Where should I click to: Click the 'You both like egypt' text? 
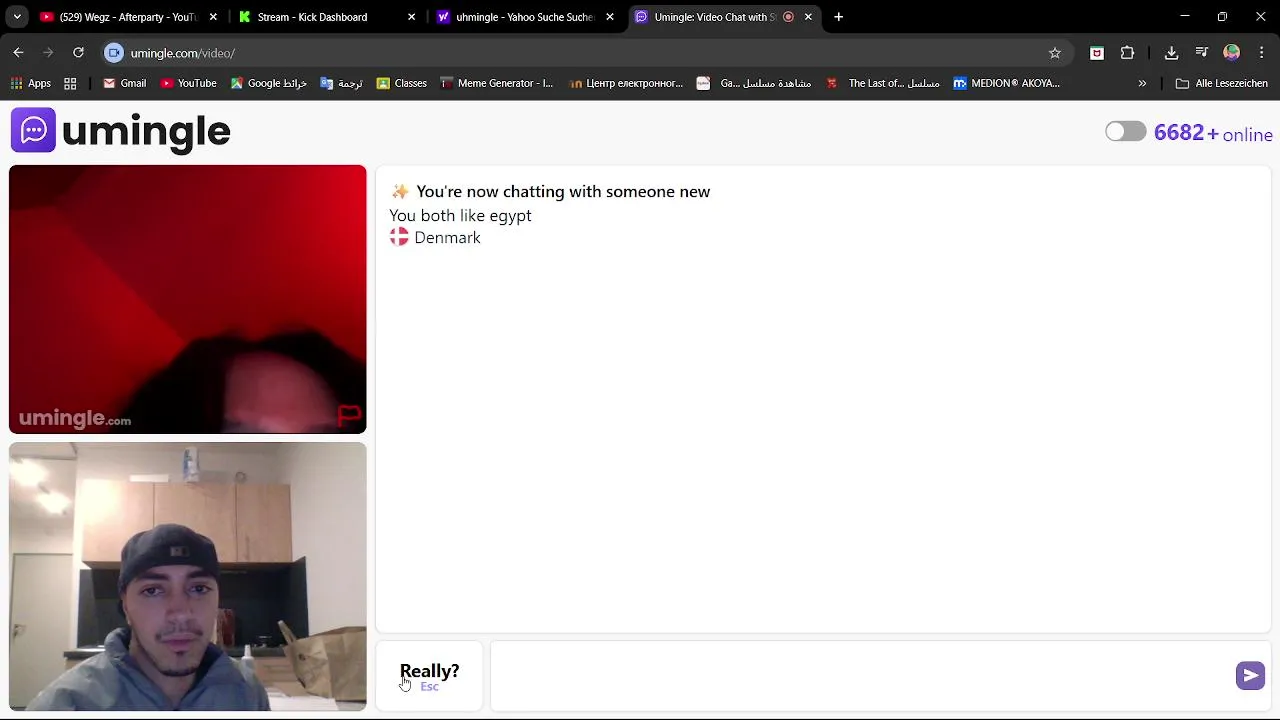461,215
